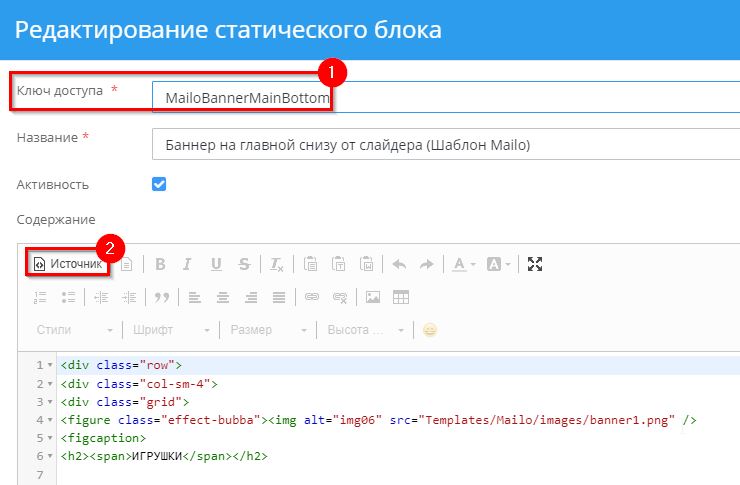Click the Insert image icon
This screenshot has width=740, height=485.
(372, 297)
